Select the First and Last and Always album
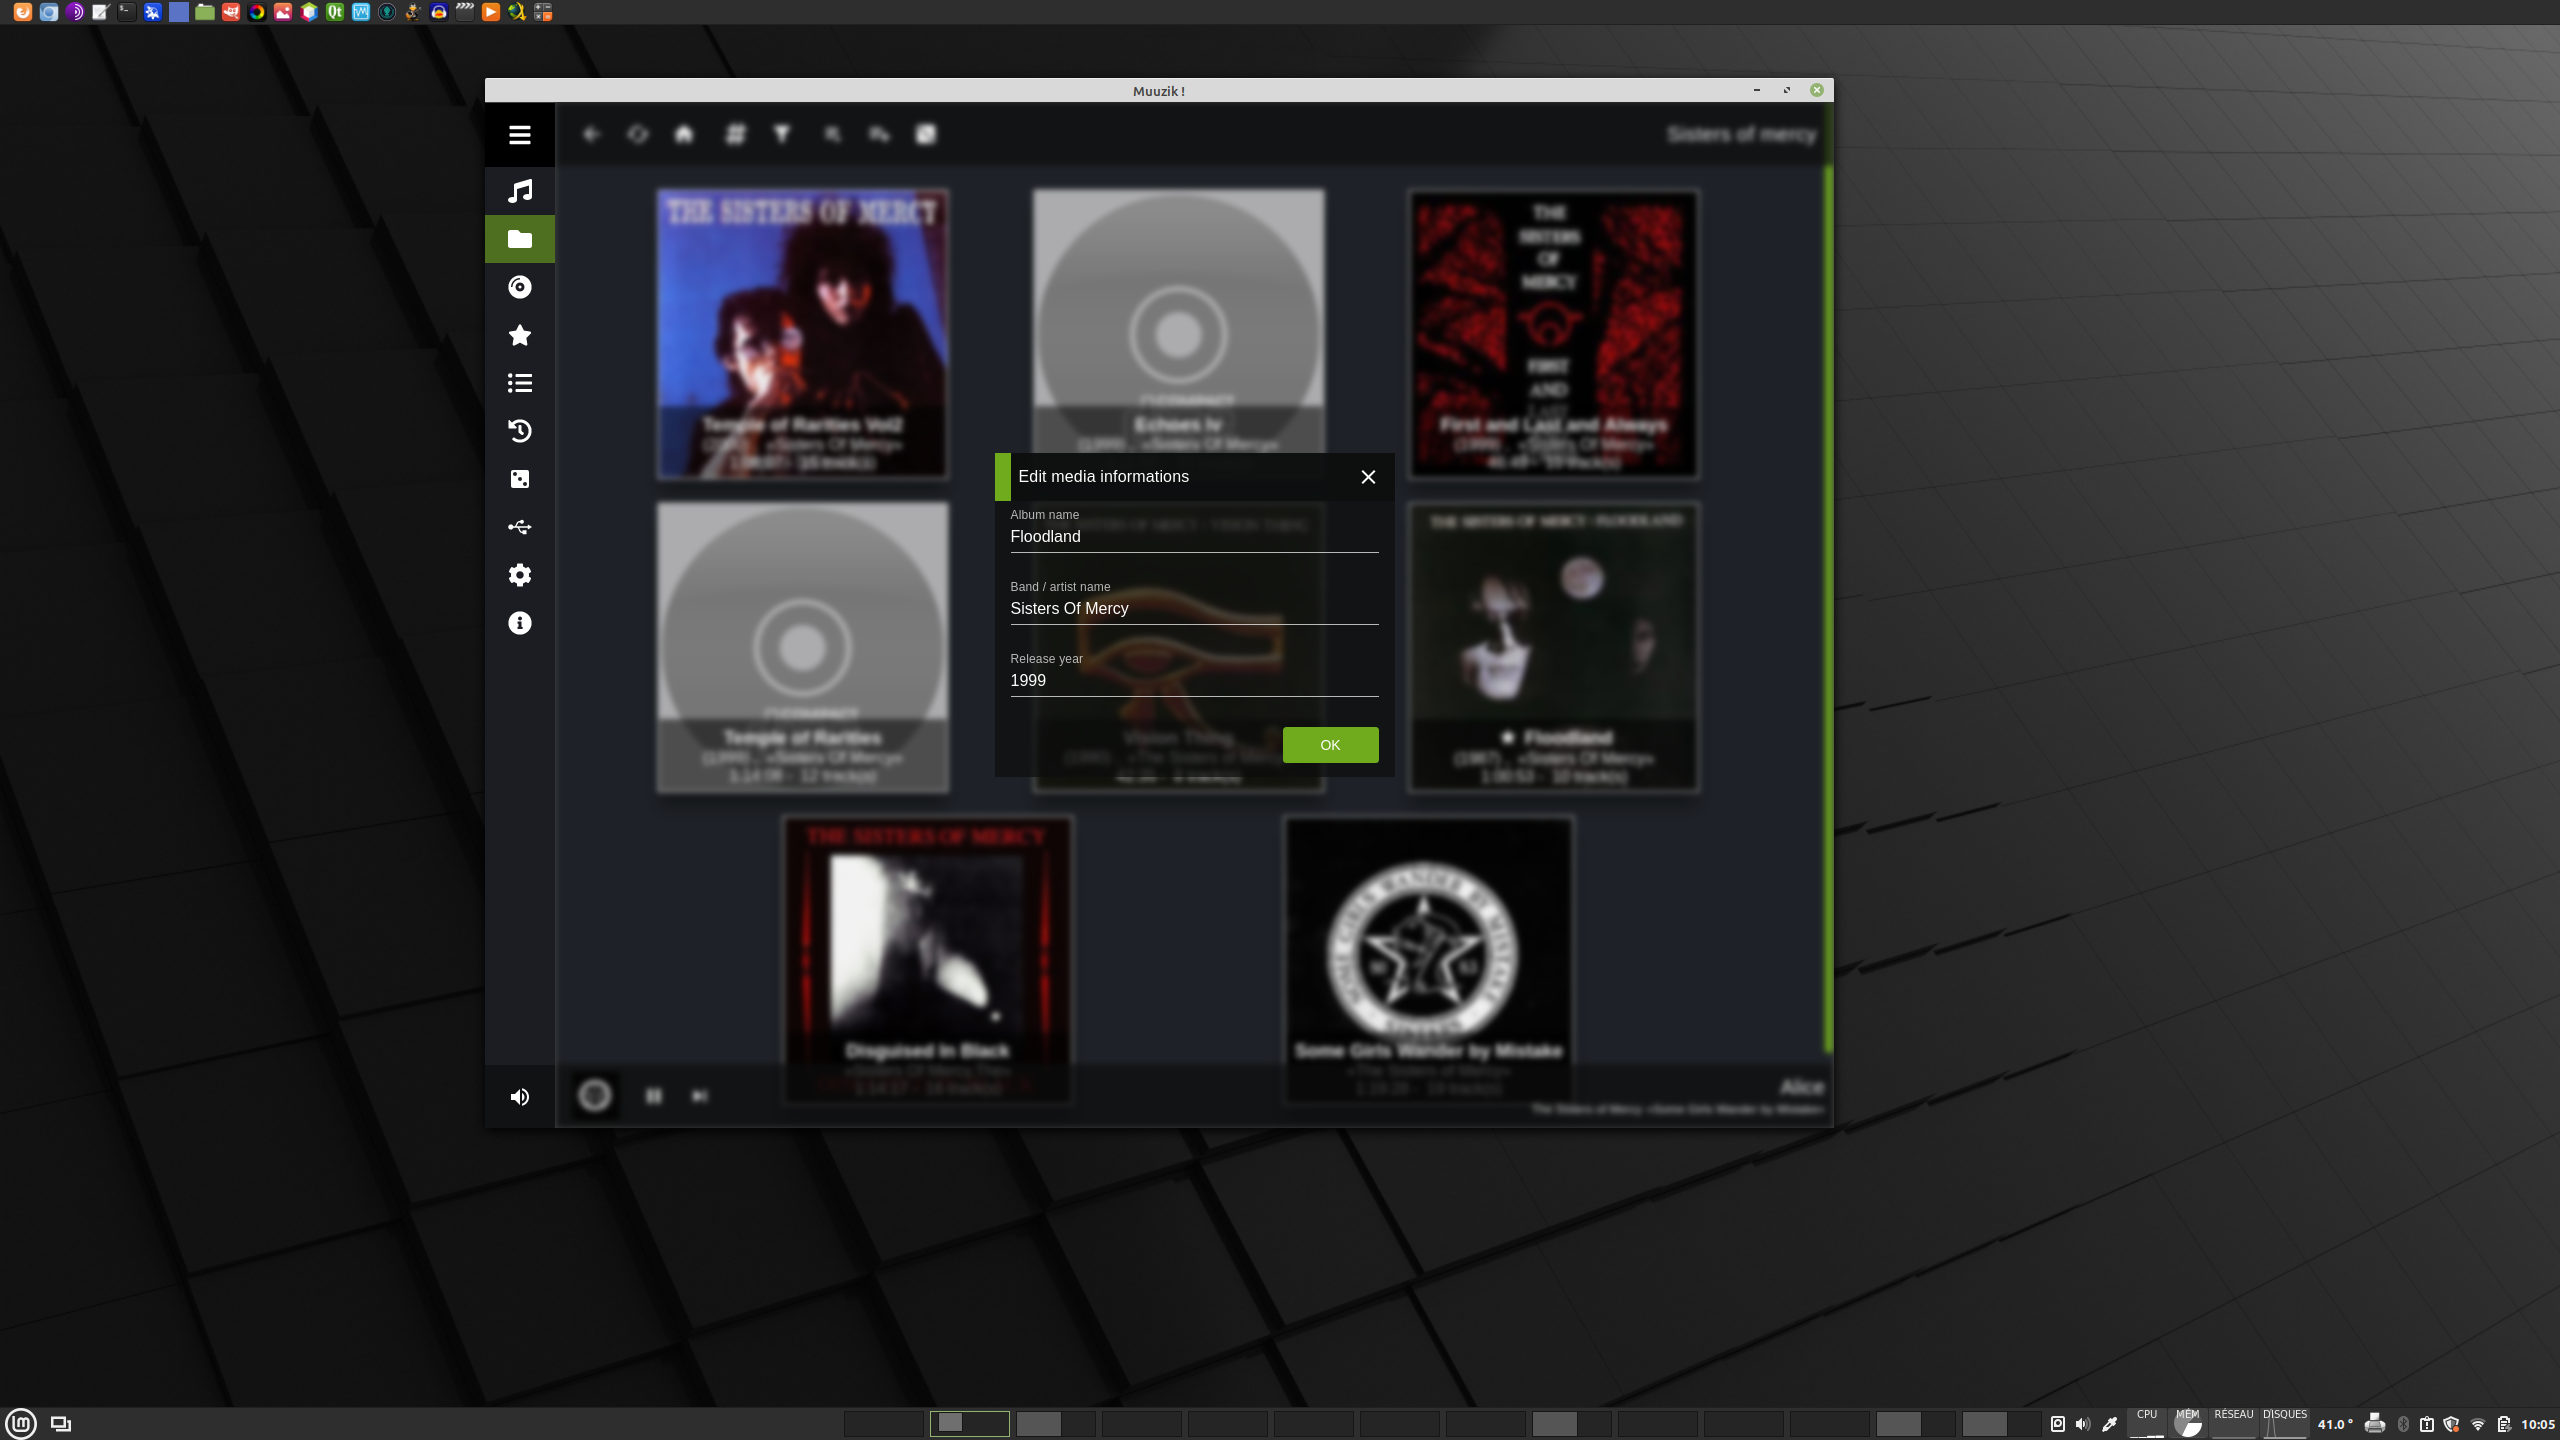Viewport: 2560px width, 1440px height. pos(1554,334)
